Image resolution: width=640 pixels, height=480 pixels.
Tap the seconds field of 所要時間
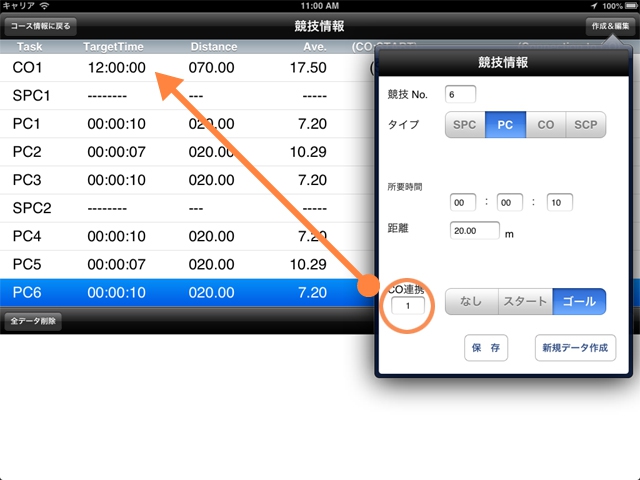tap(559, 202)
